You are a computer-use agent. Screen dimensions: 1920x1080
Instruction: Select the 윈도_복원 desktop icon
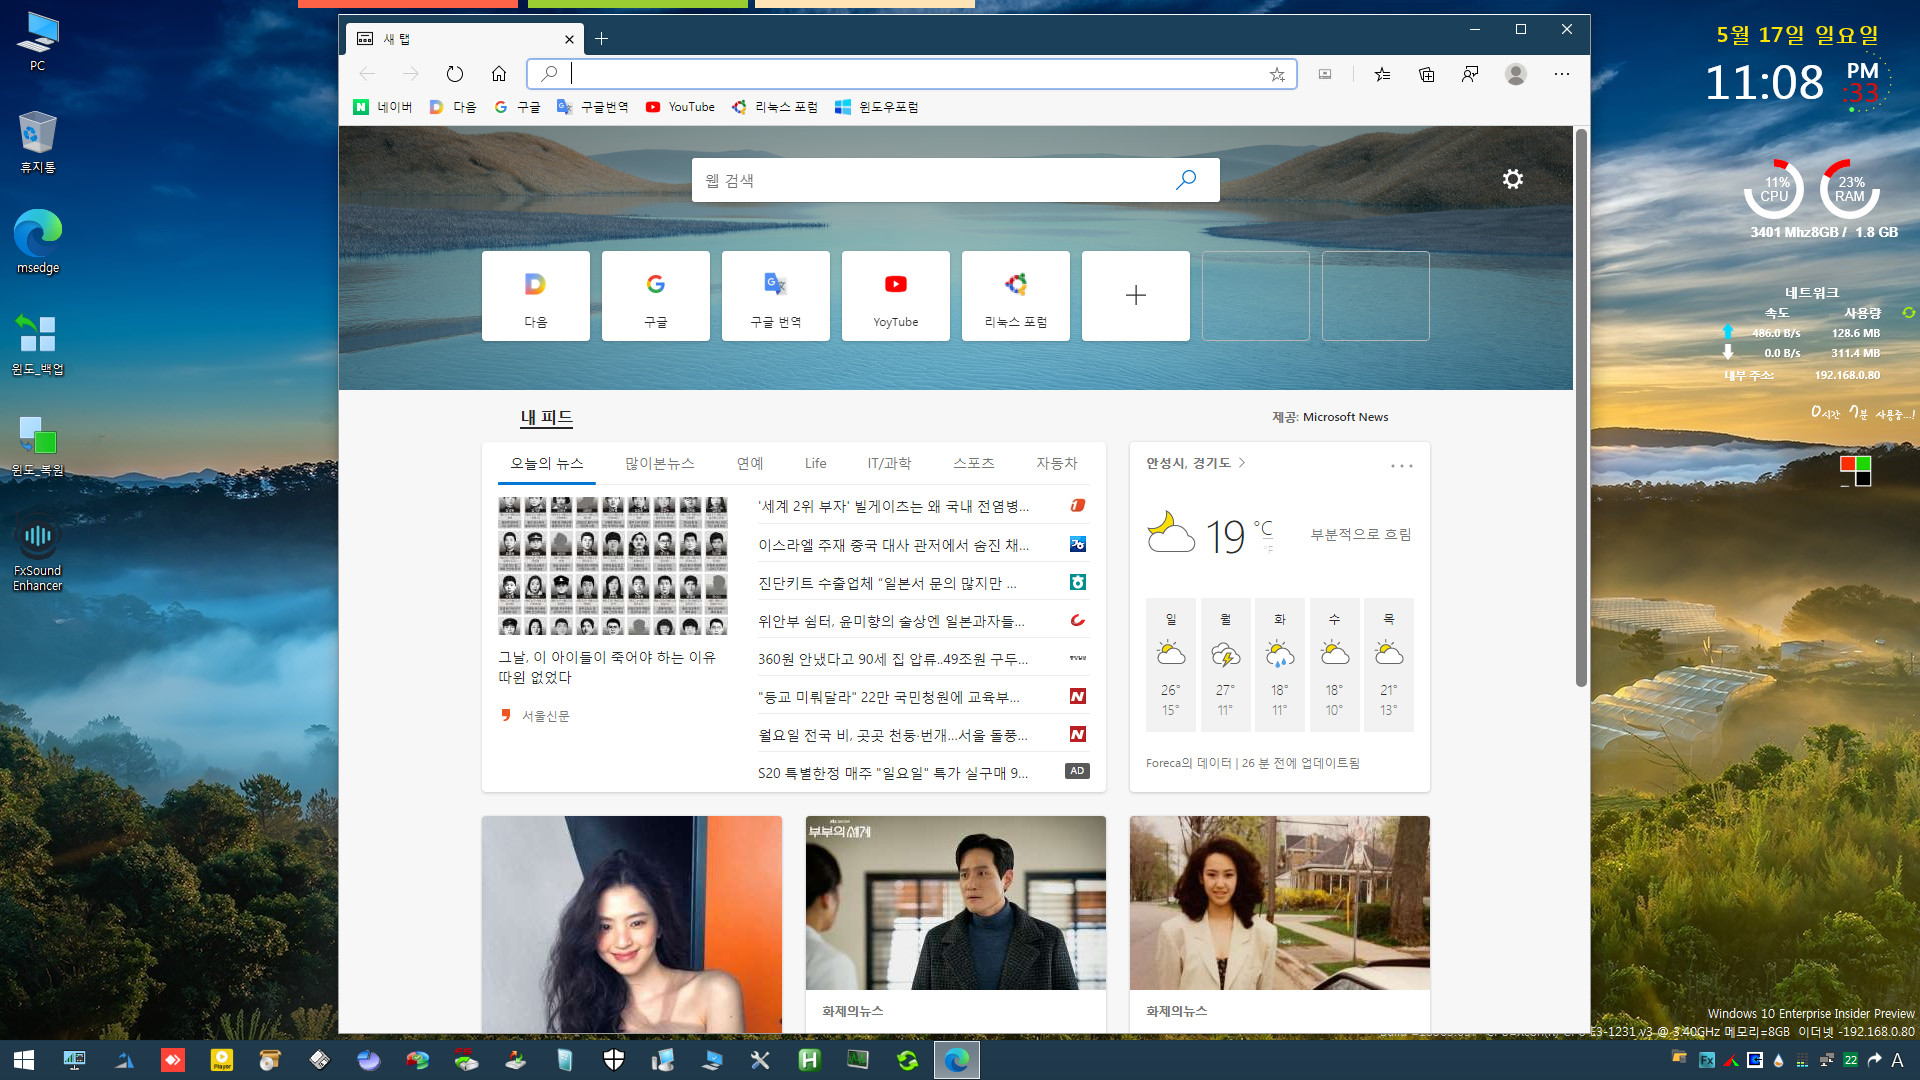[x=38, y=445]
